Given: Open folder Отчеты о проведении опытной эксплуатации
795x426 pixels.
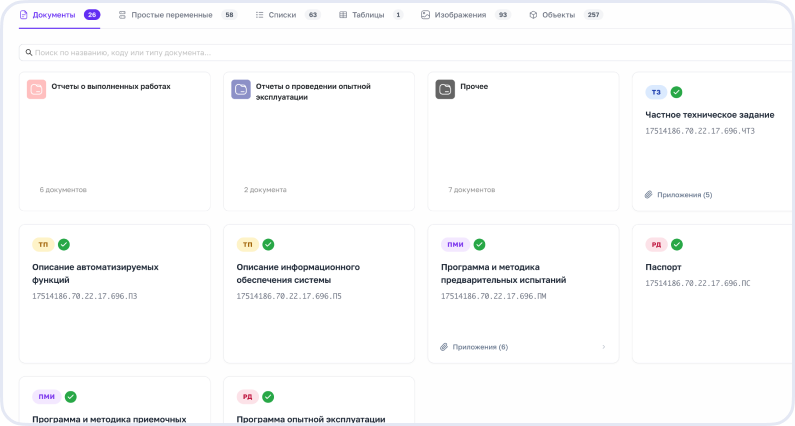Looking at the screenshot, I should 313,92.
